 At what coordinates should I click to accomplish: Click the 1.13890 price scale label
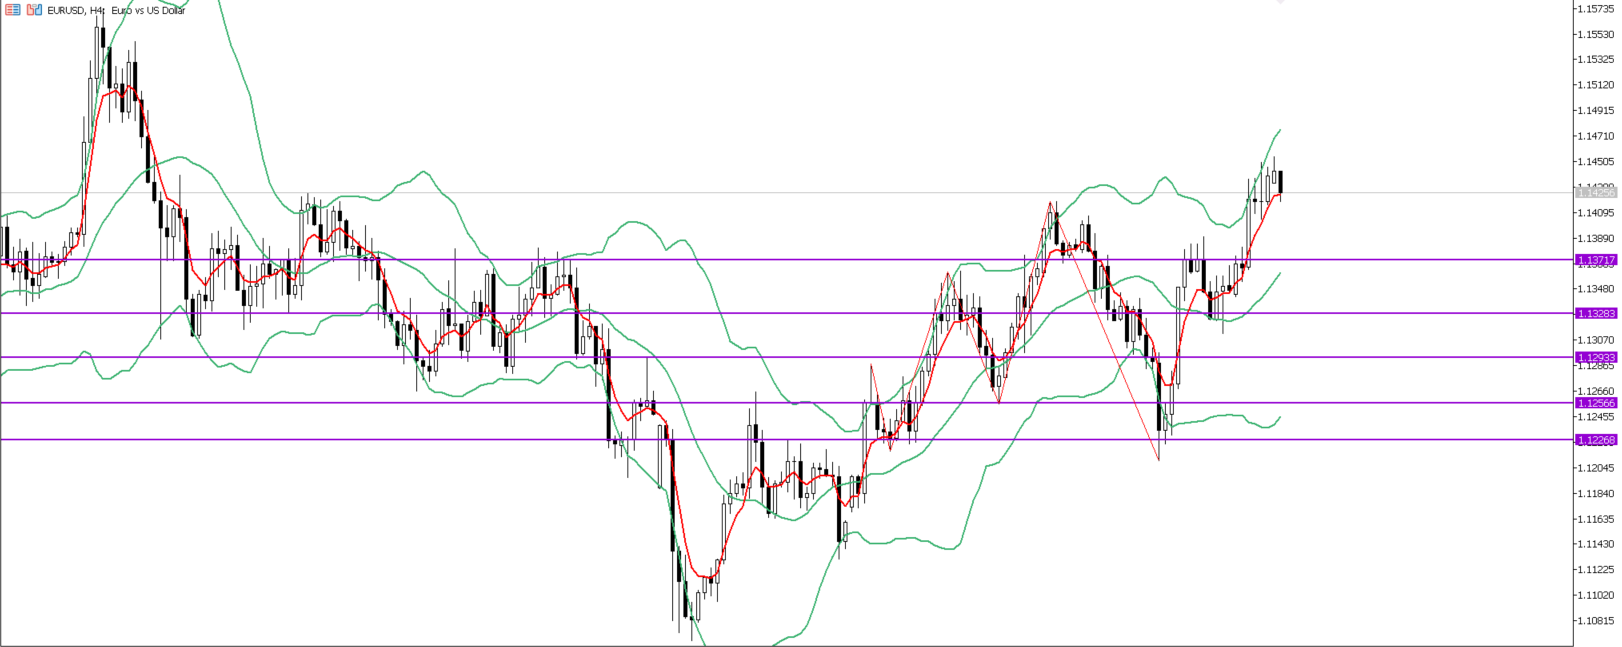point(1595,238)
